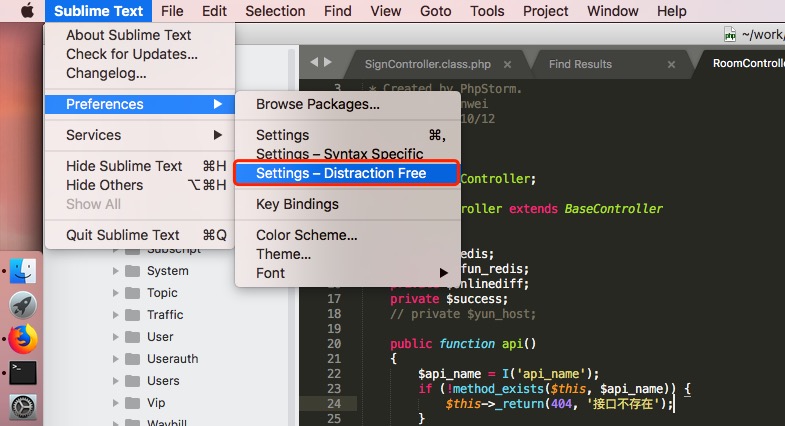Open the Project menu
This screenshot has width=785, height=426.
545,11
